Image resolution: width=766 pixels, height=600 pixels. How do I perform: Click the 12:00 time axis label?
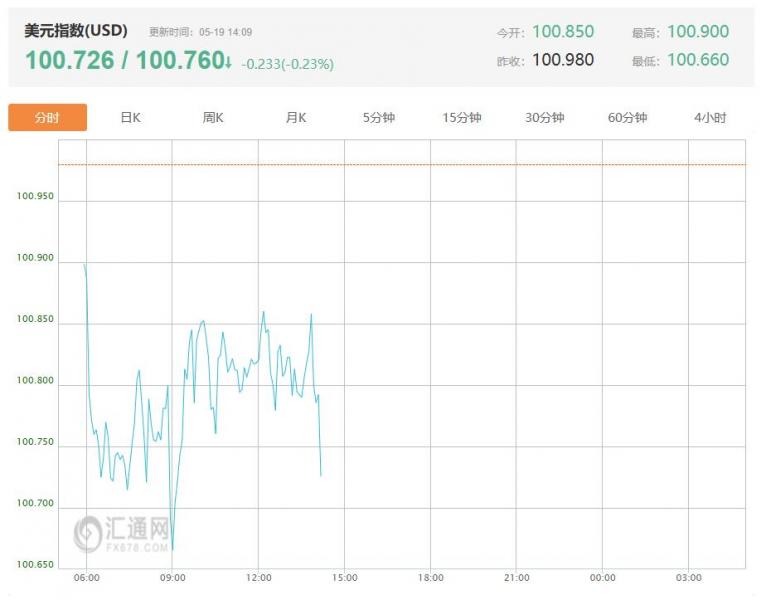tap(258, 578)
